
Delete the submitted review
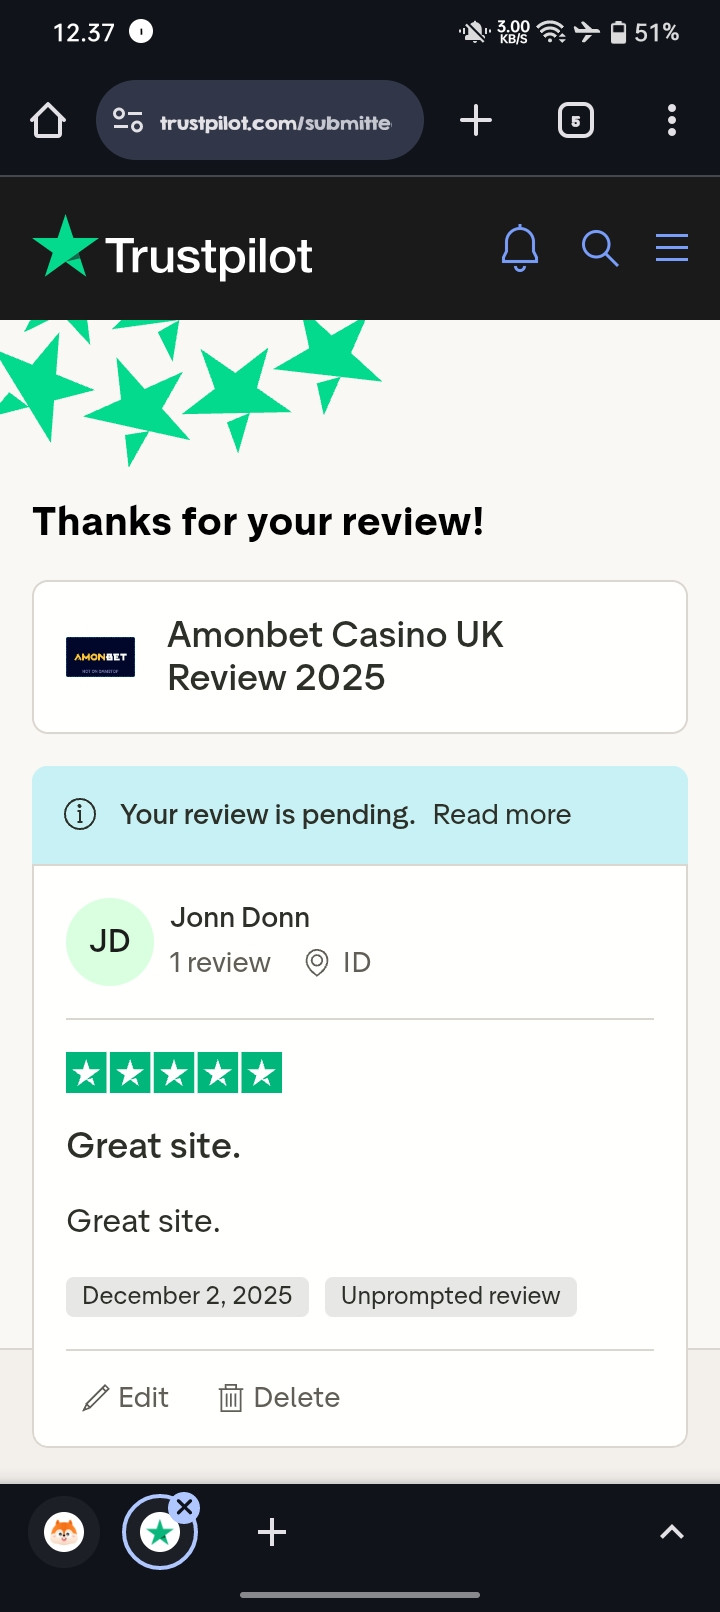point(279,1398)
